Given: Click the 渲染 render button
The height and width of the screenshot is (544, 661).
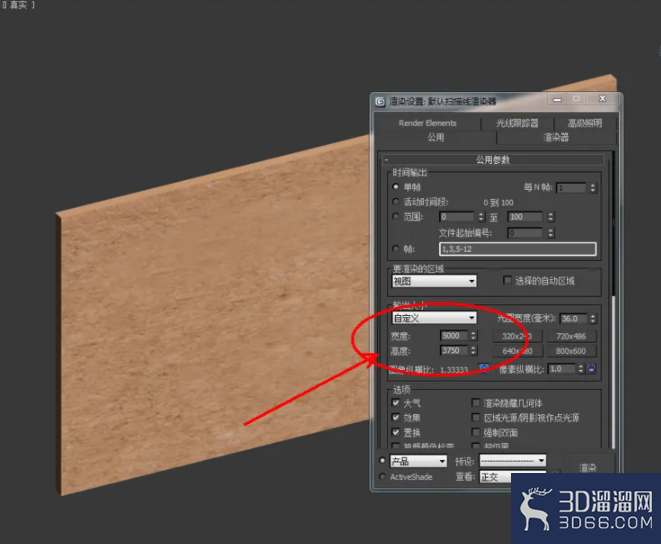Looking at the screenshot, I should point(587,468).
